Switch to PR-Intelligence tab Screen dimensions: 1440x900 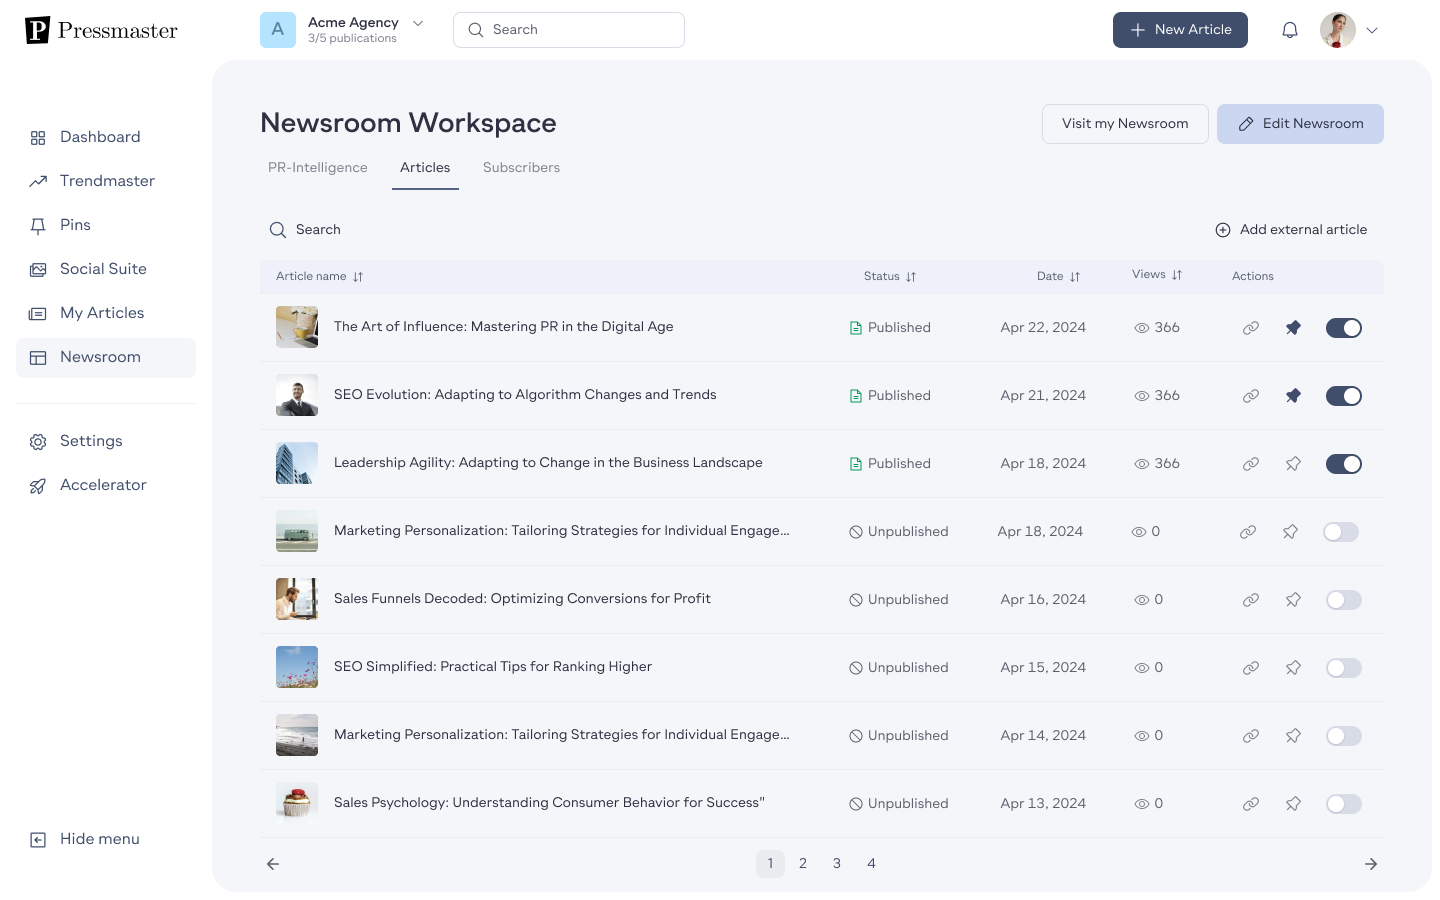point(318,168)
